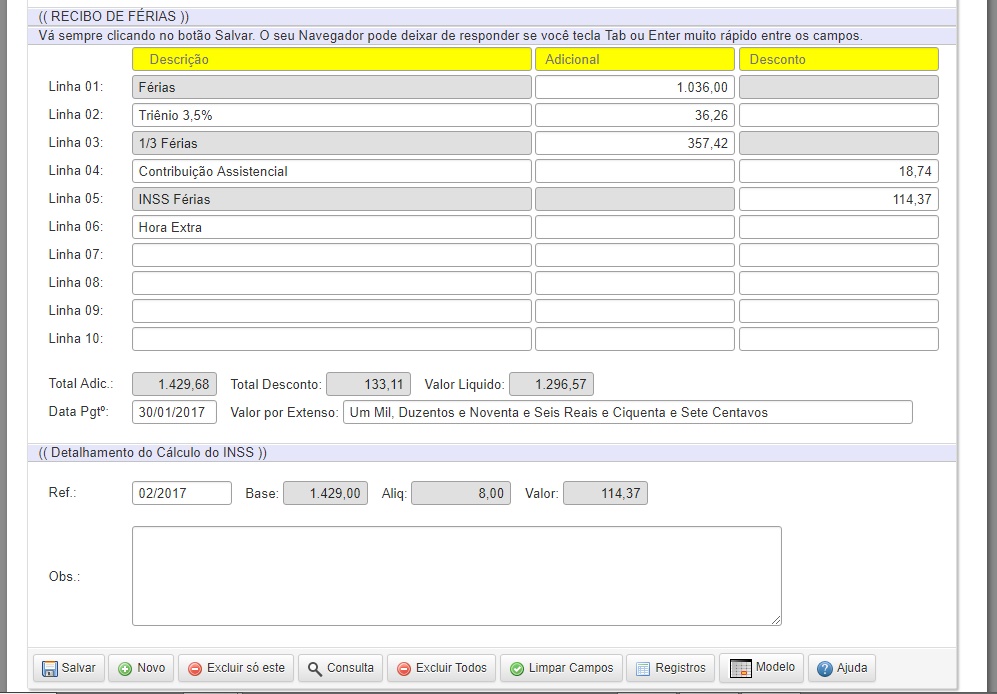Click the Ref. field showing 02/2017
This screenshot has width=997, height=694.
(x=181, y=493)
